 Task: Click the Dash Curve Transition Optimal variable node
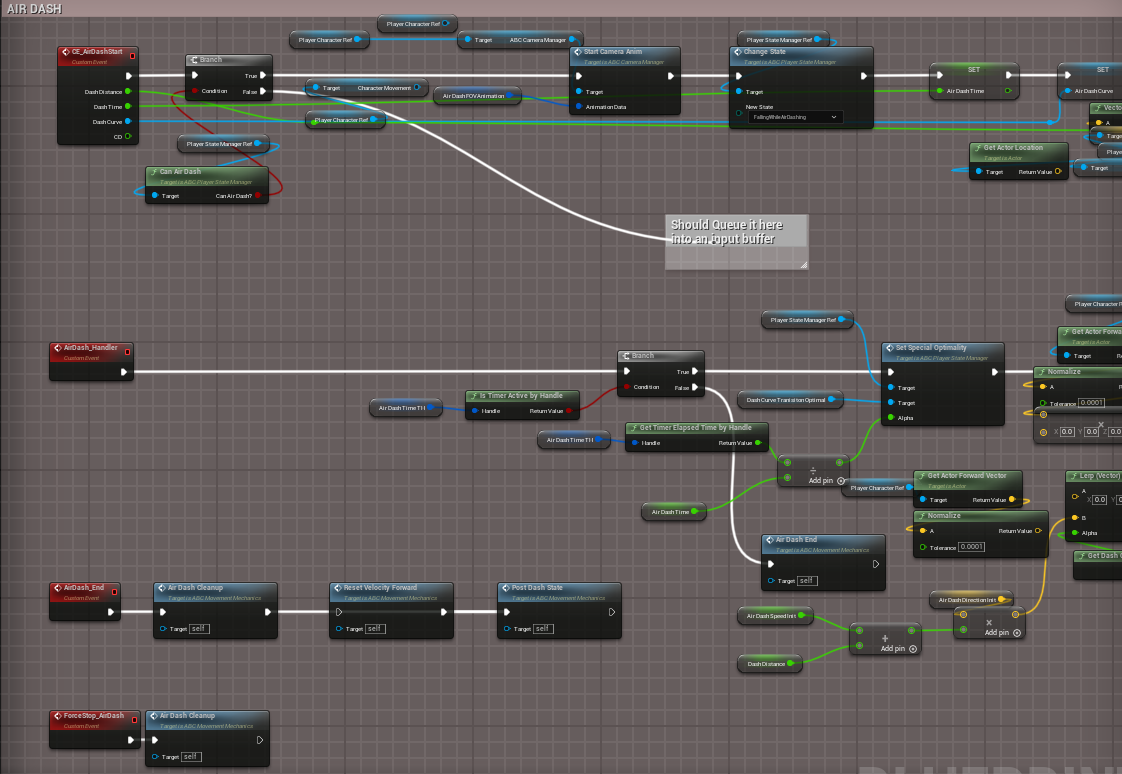tap(788, 400)
